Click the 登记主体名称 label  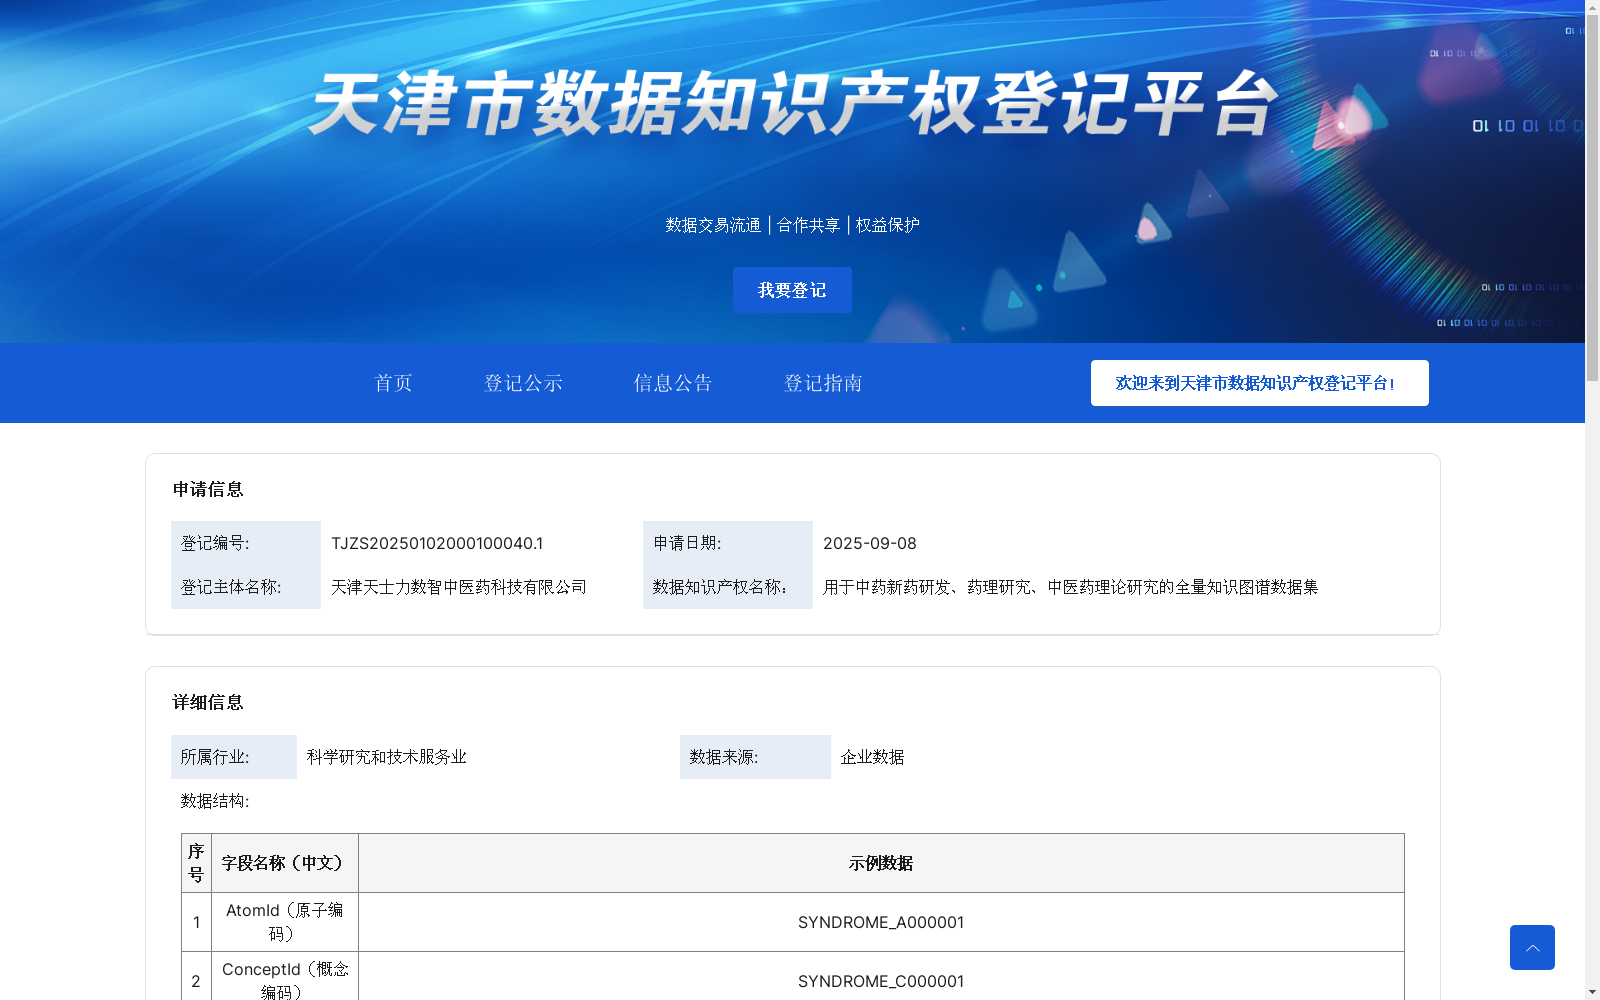231,587
